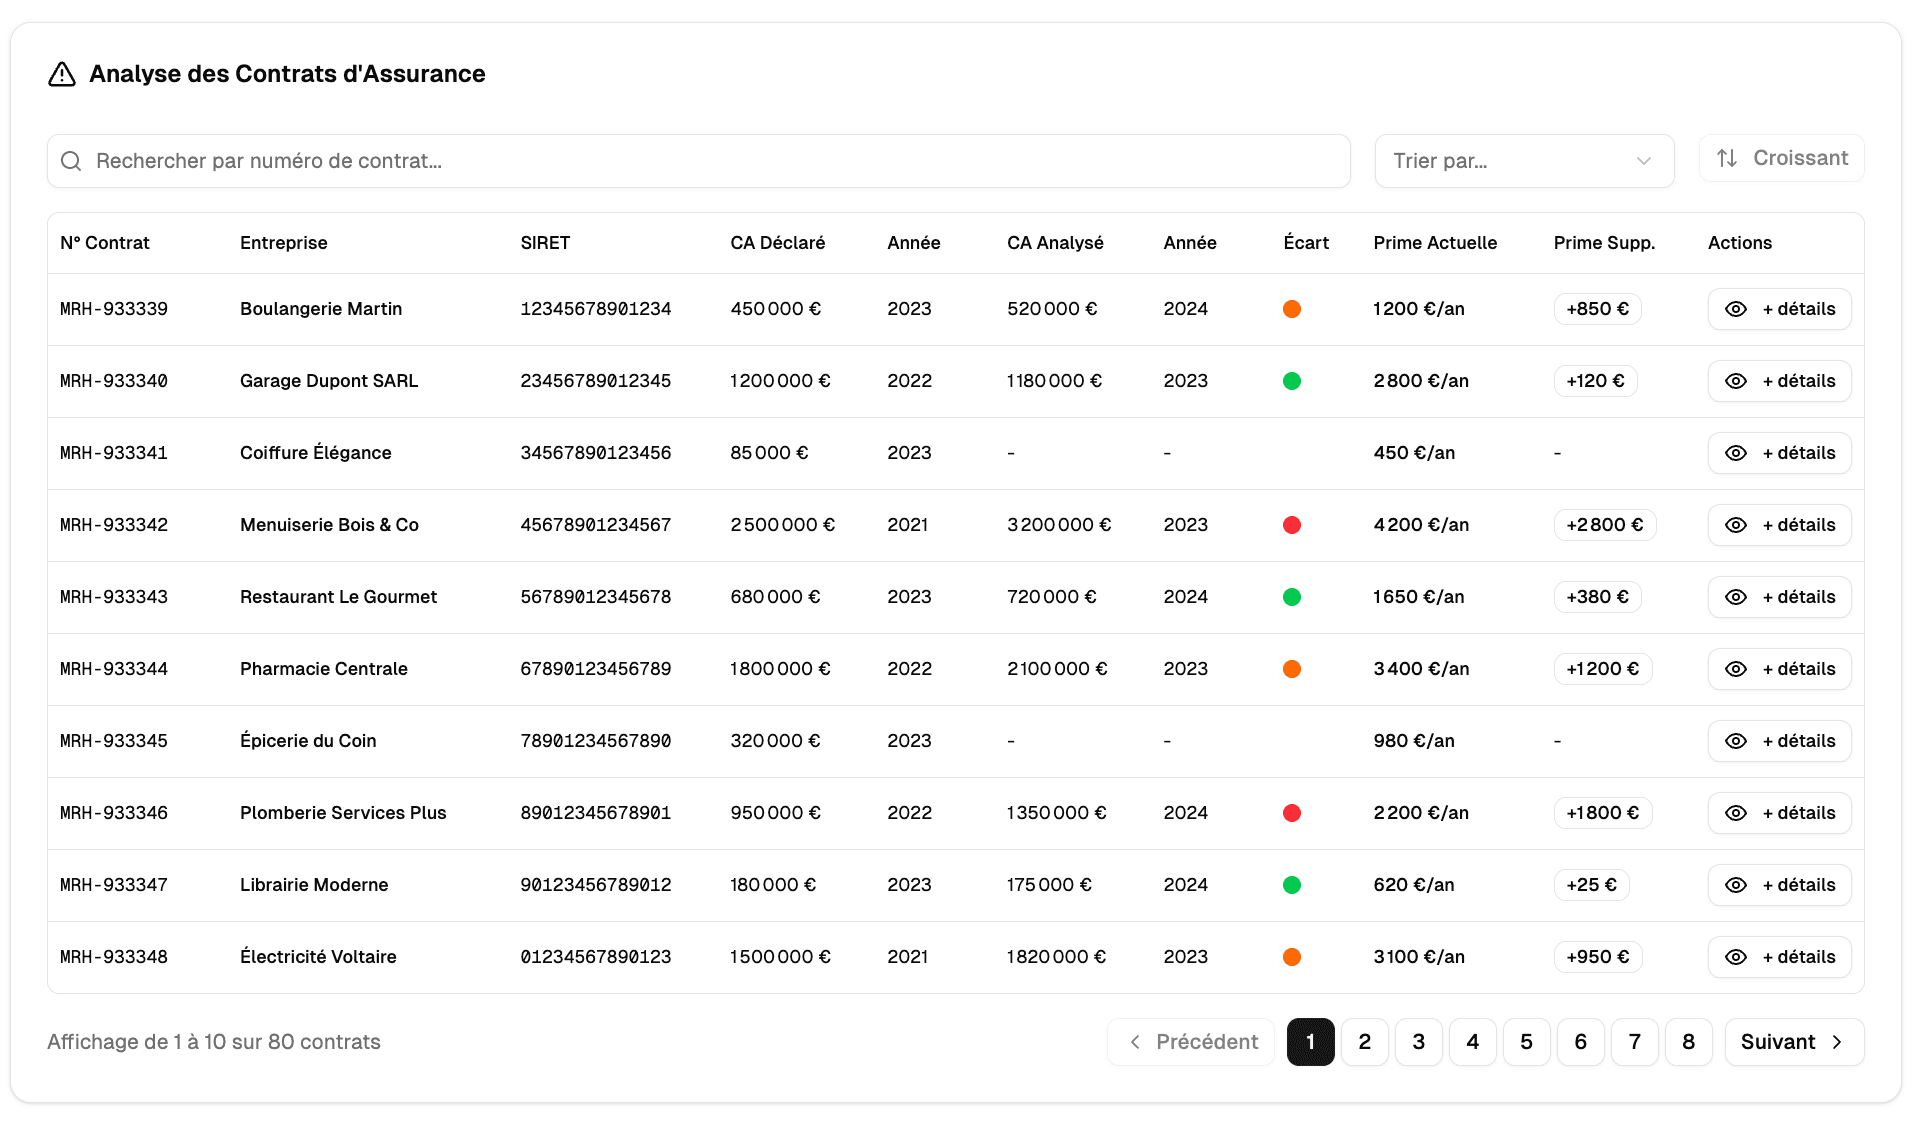Click the red status dot for Plomberie Services Plus
This screenshot has height=1128, width=1918.
pyautogui.click(x=1292, y=813)
